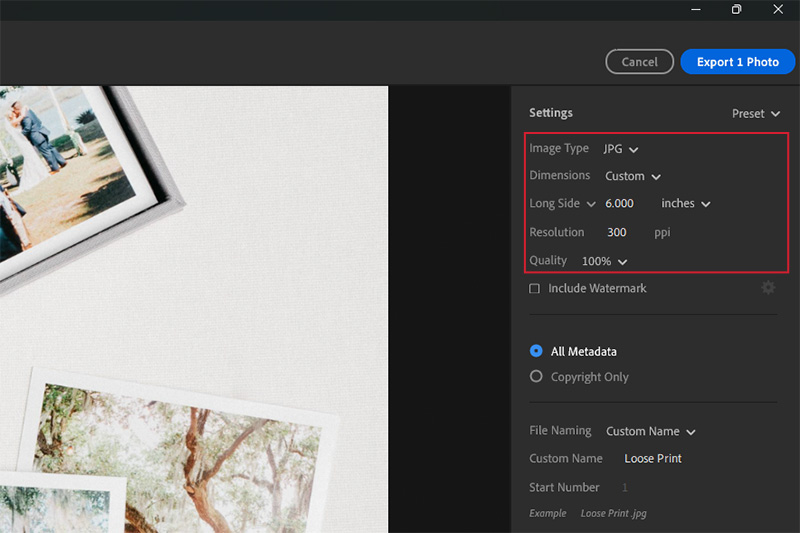Click the Cancel button

pyautogui.click(x=639, y=62)
